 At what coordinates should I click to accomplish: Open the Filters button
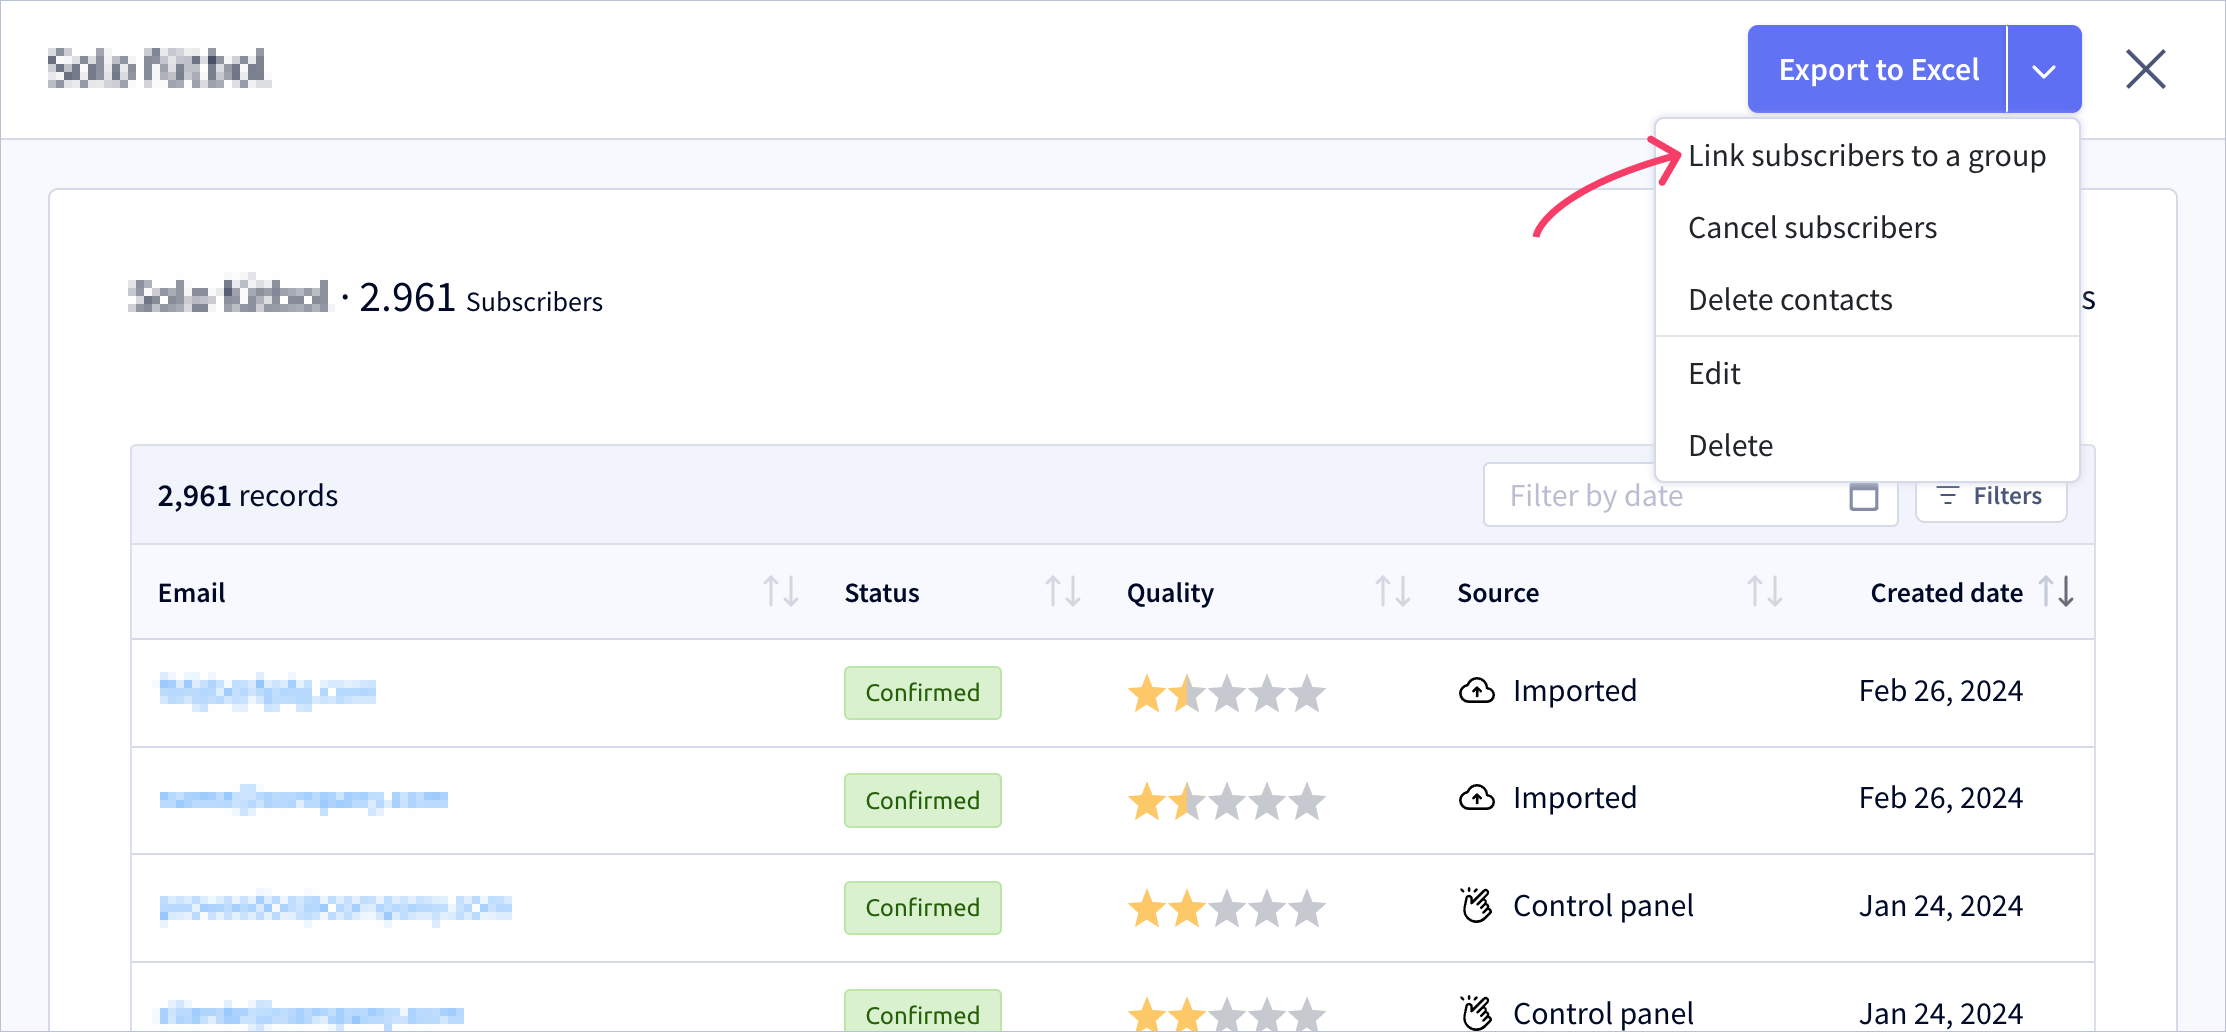click(x=1991, y=496)
